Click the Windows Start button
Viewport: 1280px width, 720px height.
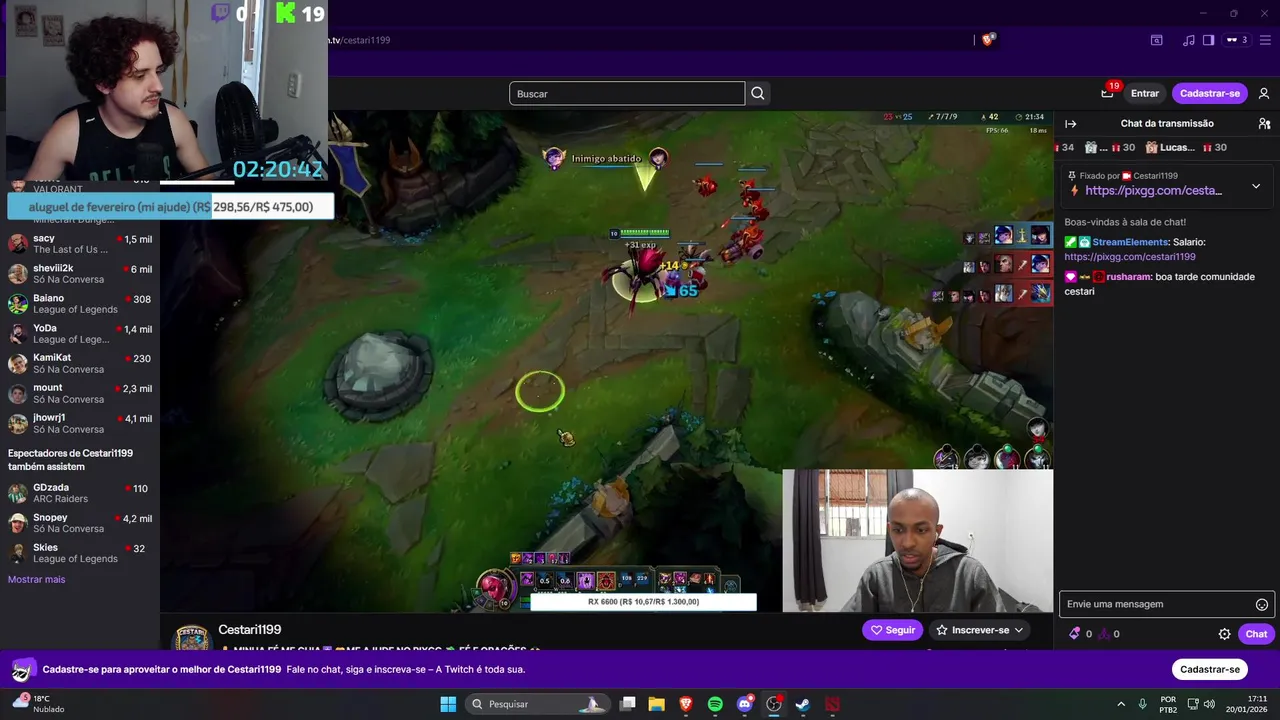pyautogui.click(x=448, y=704)
